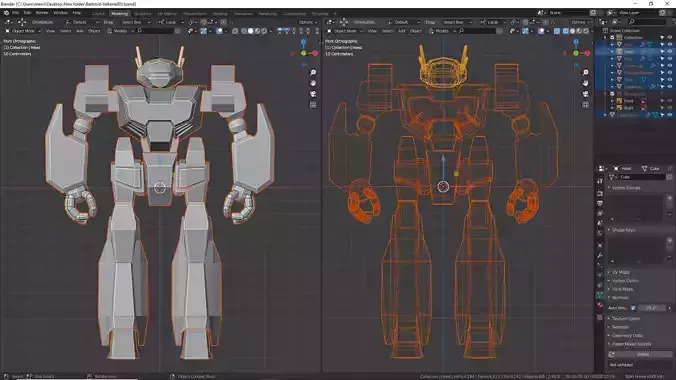Open Scene properties tab icon

click(600, 223)
